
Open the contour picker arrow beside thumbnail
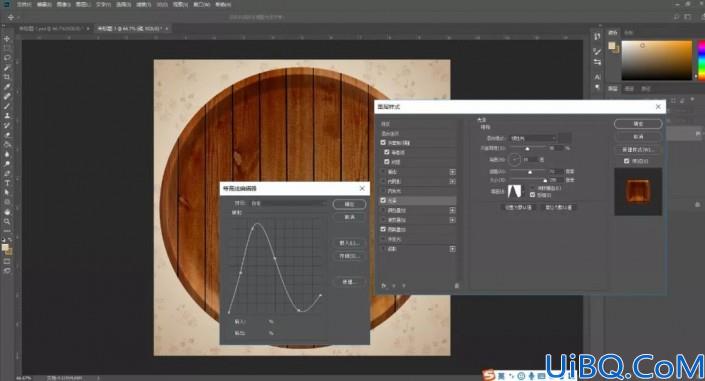[524, 192]
